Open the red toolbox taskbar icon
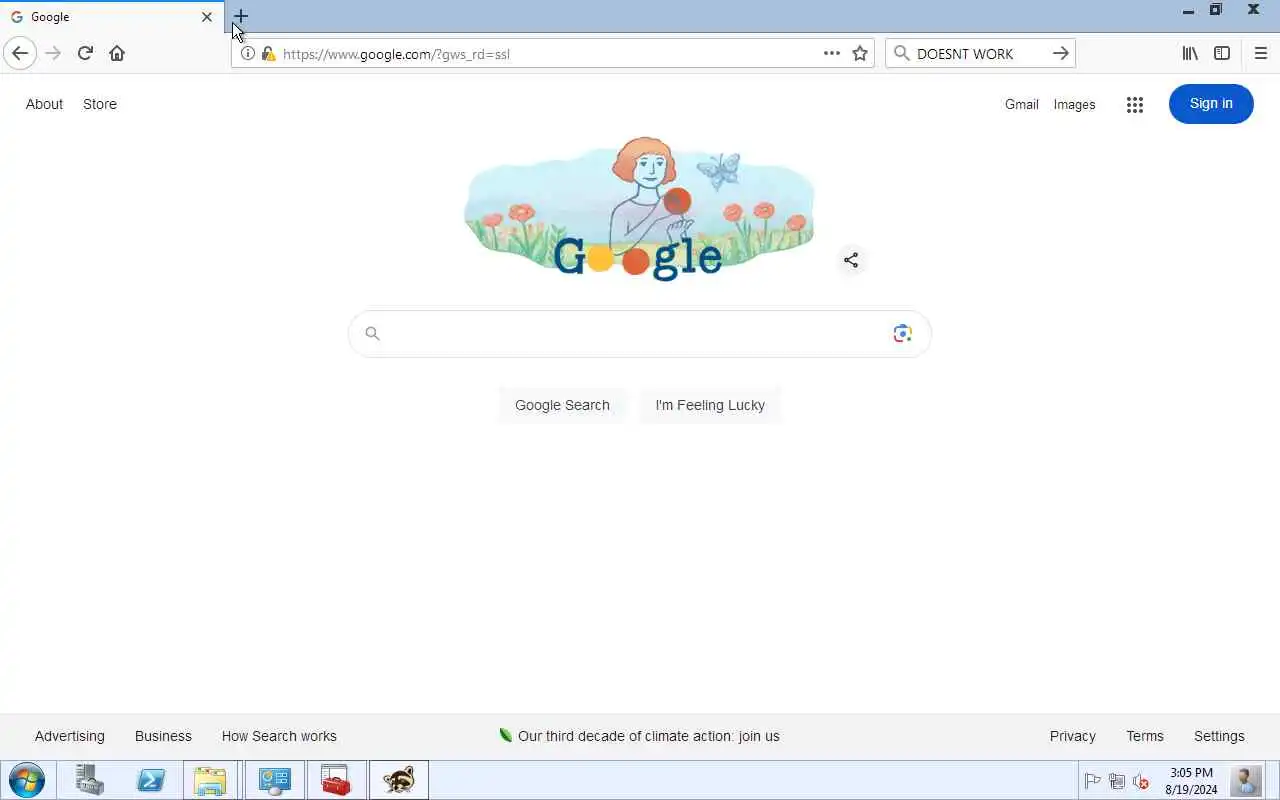1280x800 pixels. pyautogui.click(x=336, y=780)
